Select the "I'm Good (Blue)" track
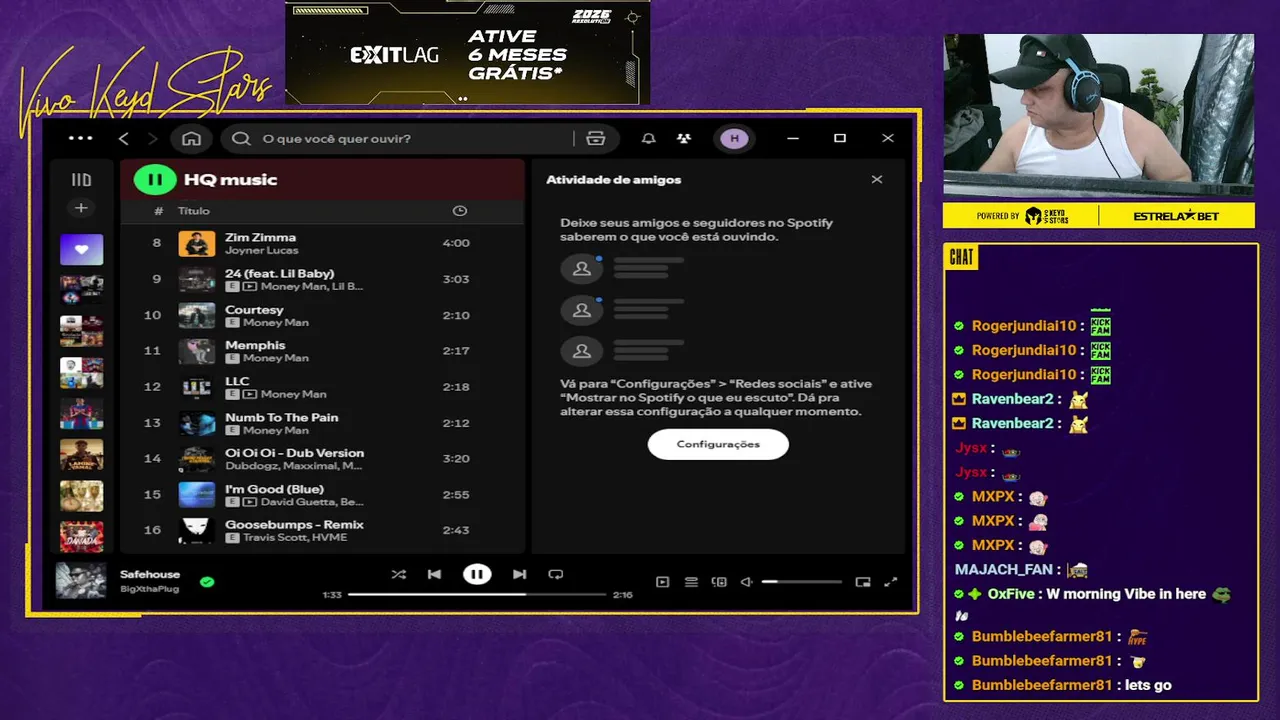 pos(274,489)
